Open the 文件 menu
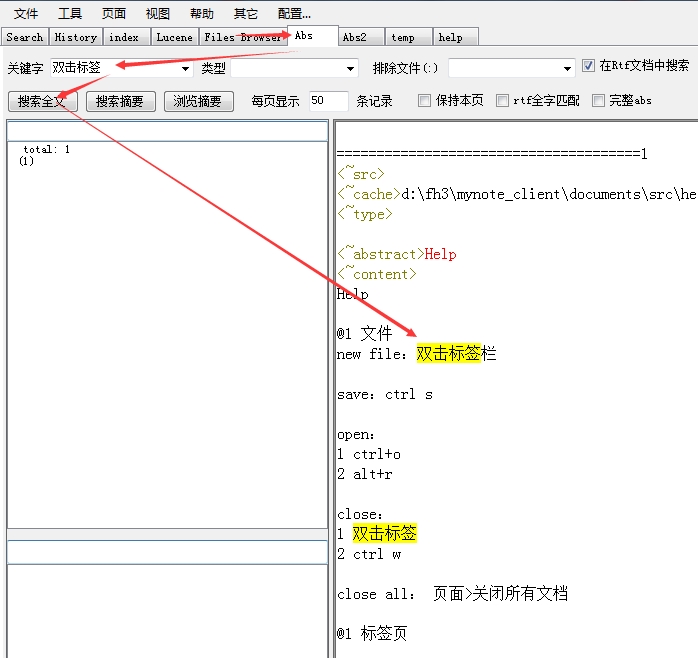 point(26,14)
